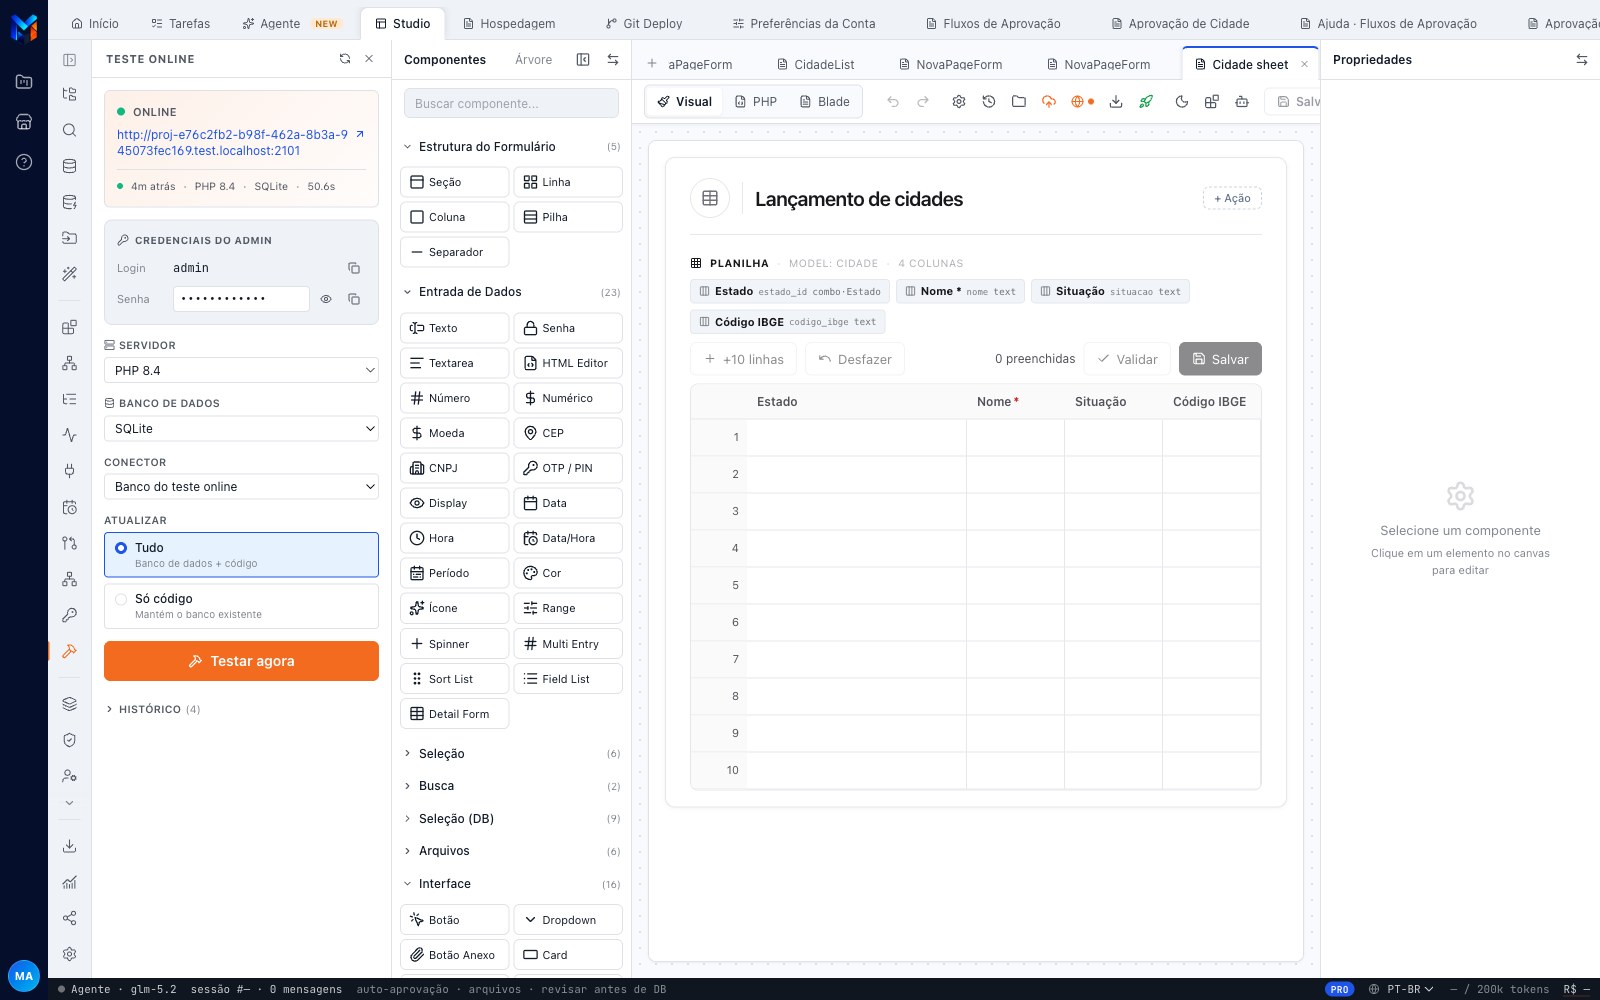Image resolution: width=1600 pixels, height=1000 pixels.
Task: Show the admin password with eye icon
Action: (x=326, y=299)
